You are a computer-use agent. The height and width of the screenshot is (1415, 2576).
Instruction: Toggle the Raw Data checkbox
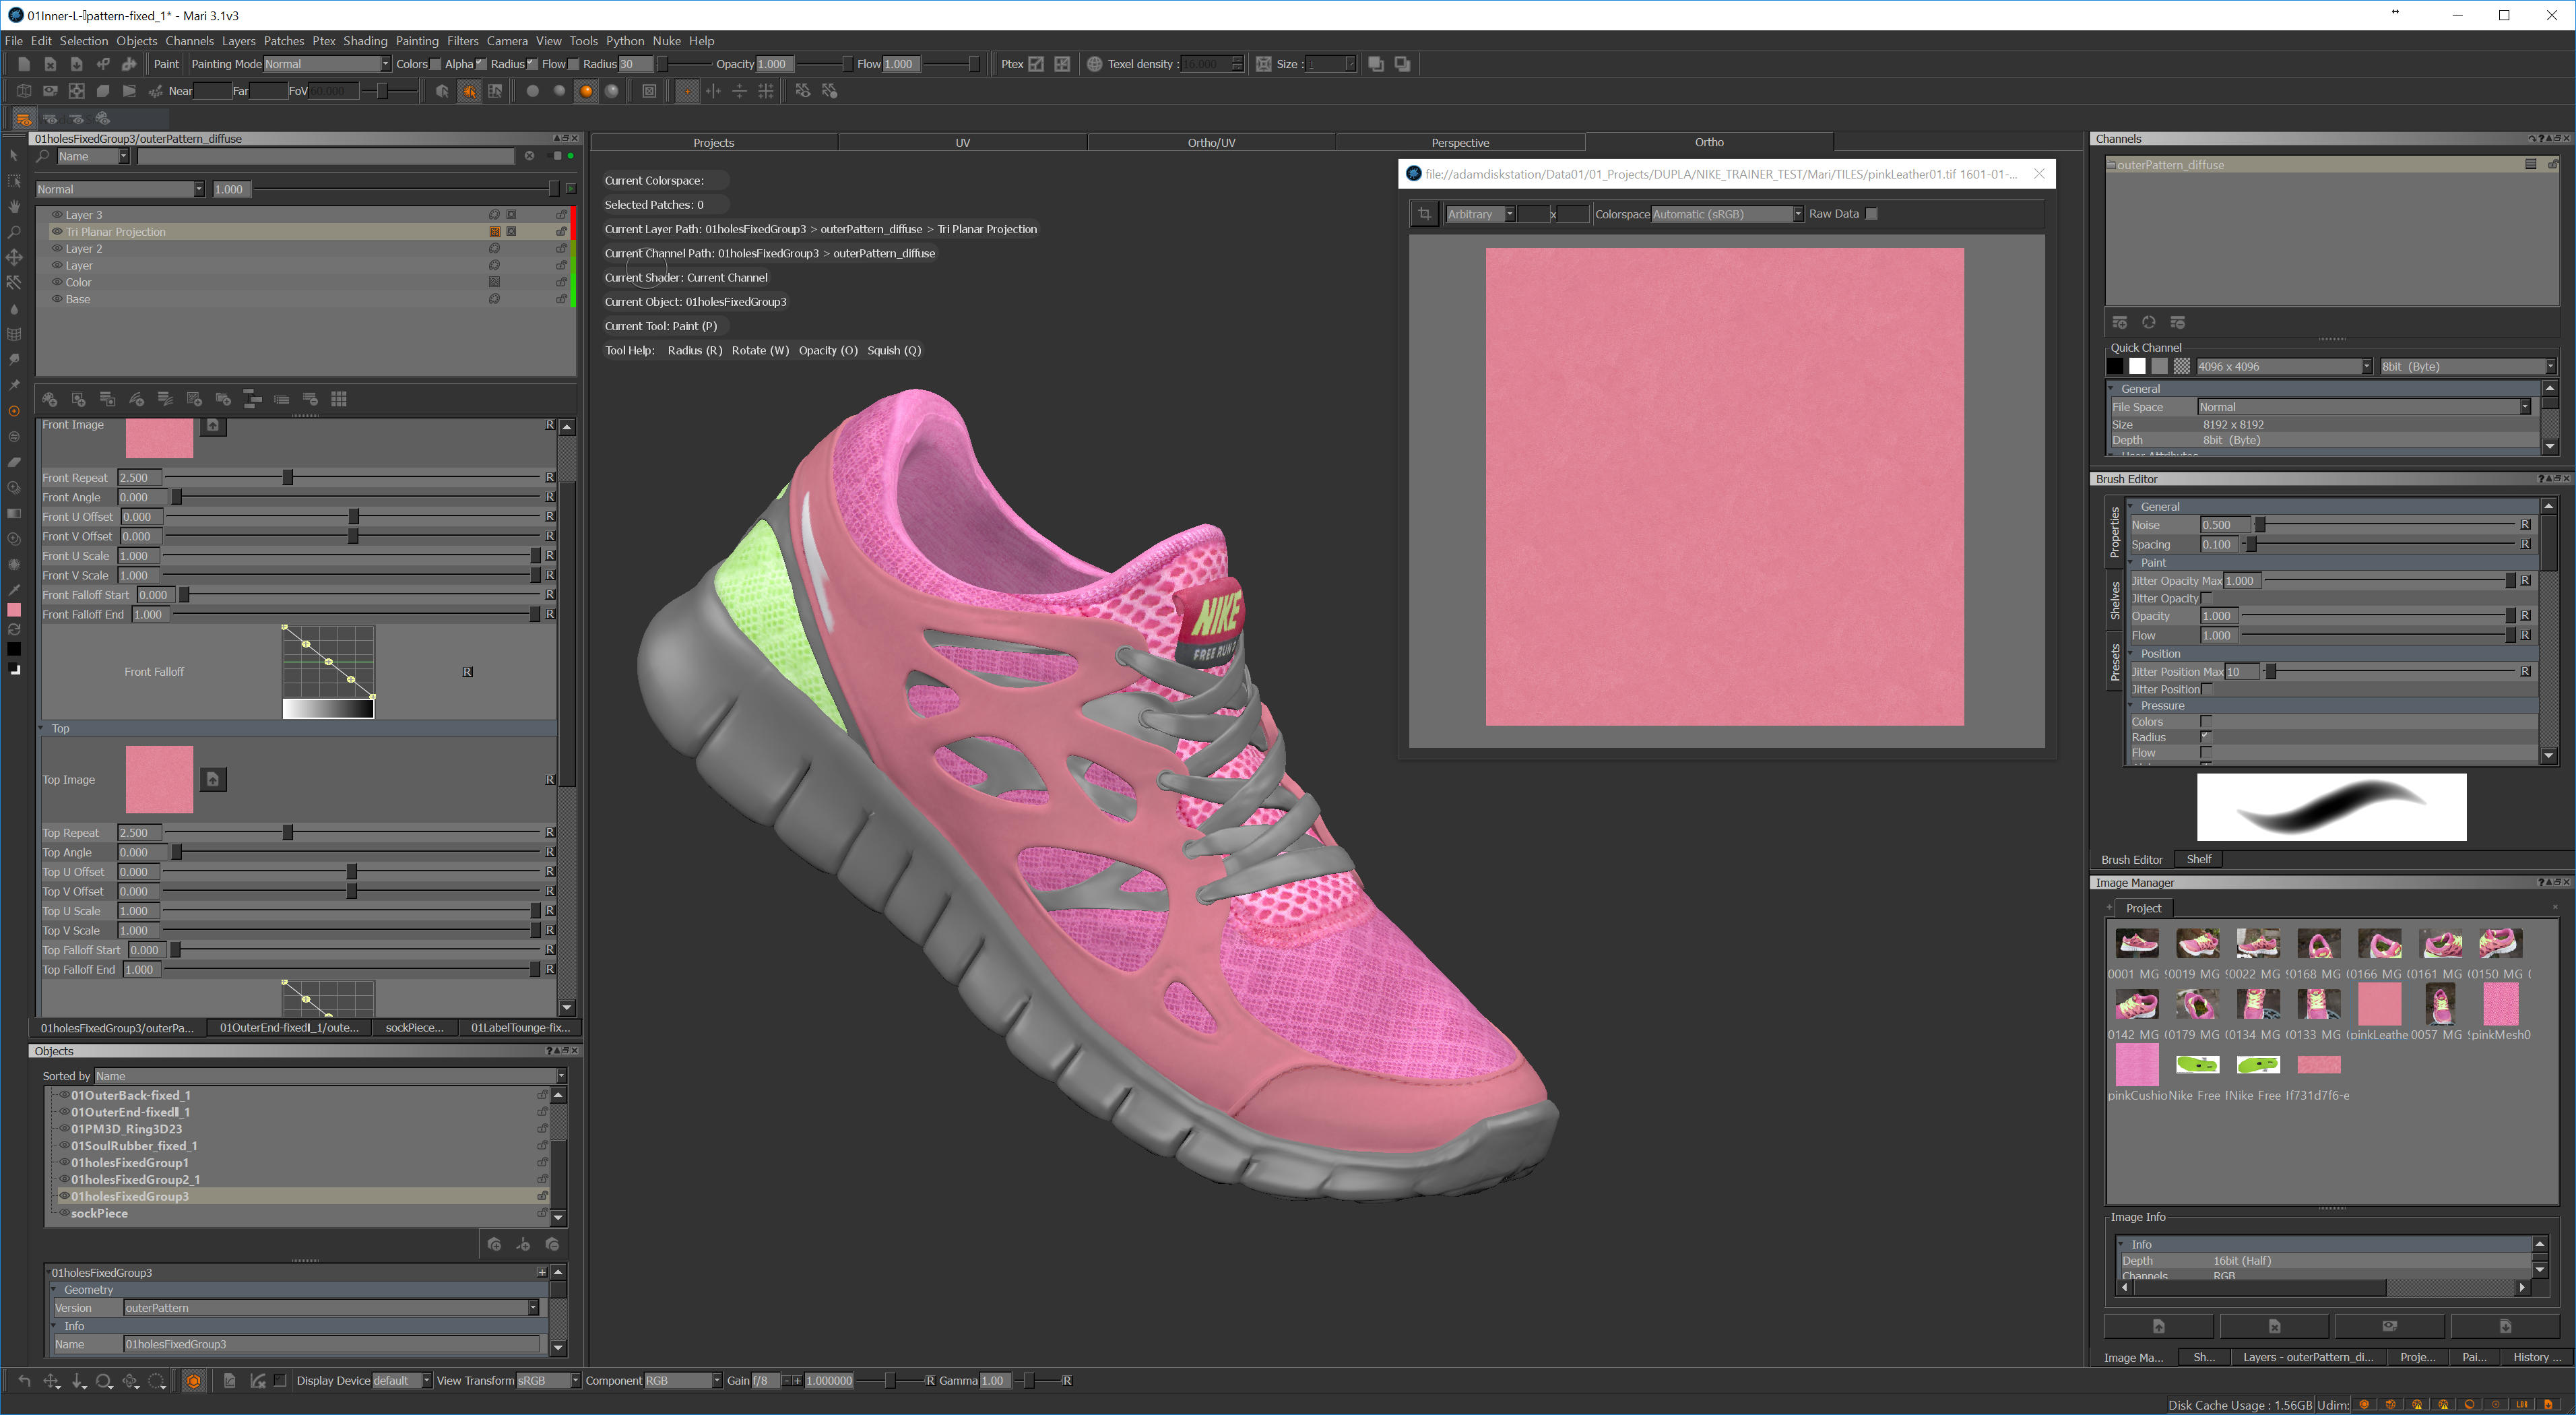[1872, 214]
